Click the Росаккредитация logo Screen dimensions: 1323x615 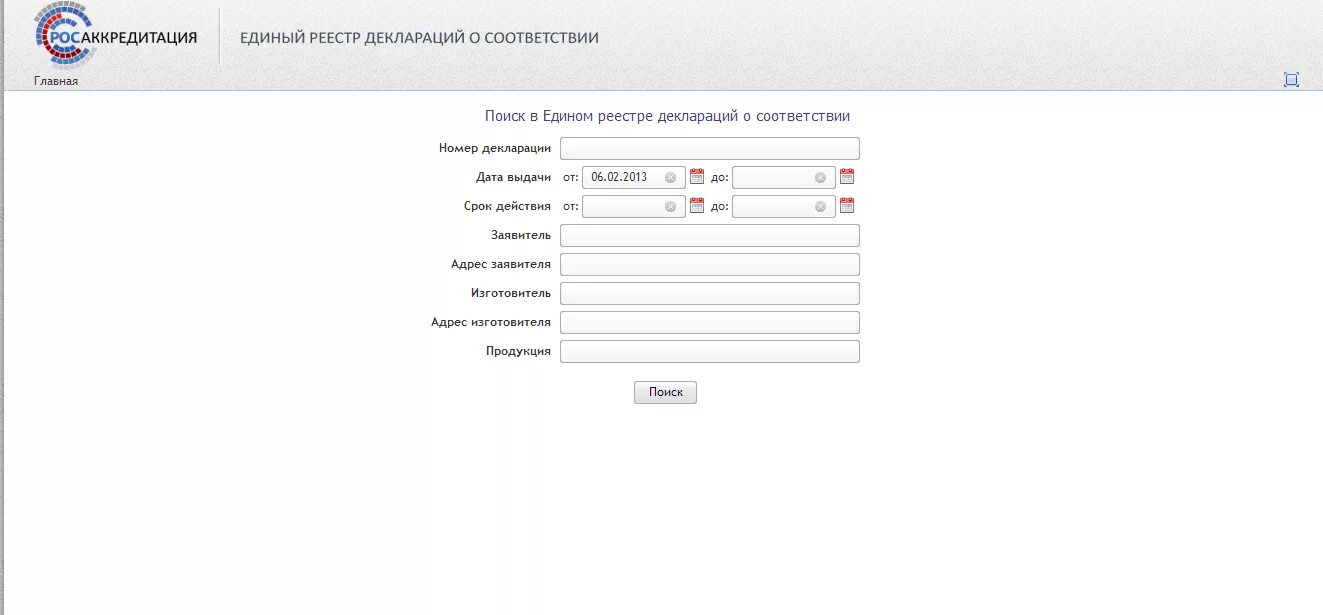click(x=116, y=36)
